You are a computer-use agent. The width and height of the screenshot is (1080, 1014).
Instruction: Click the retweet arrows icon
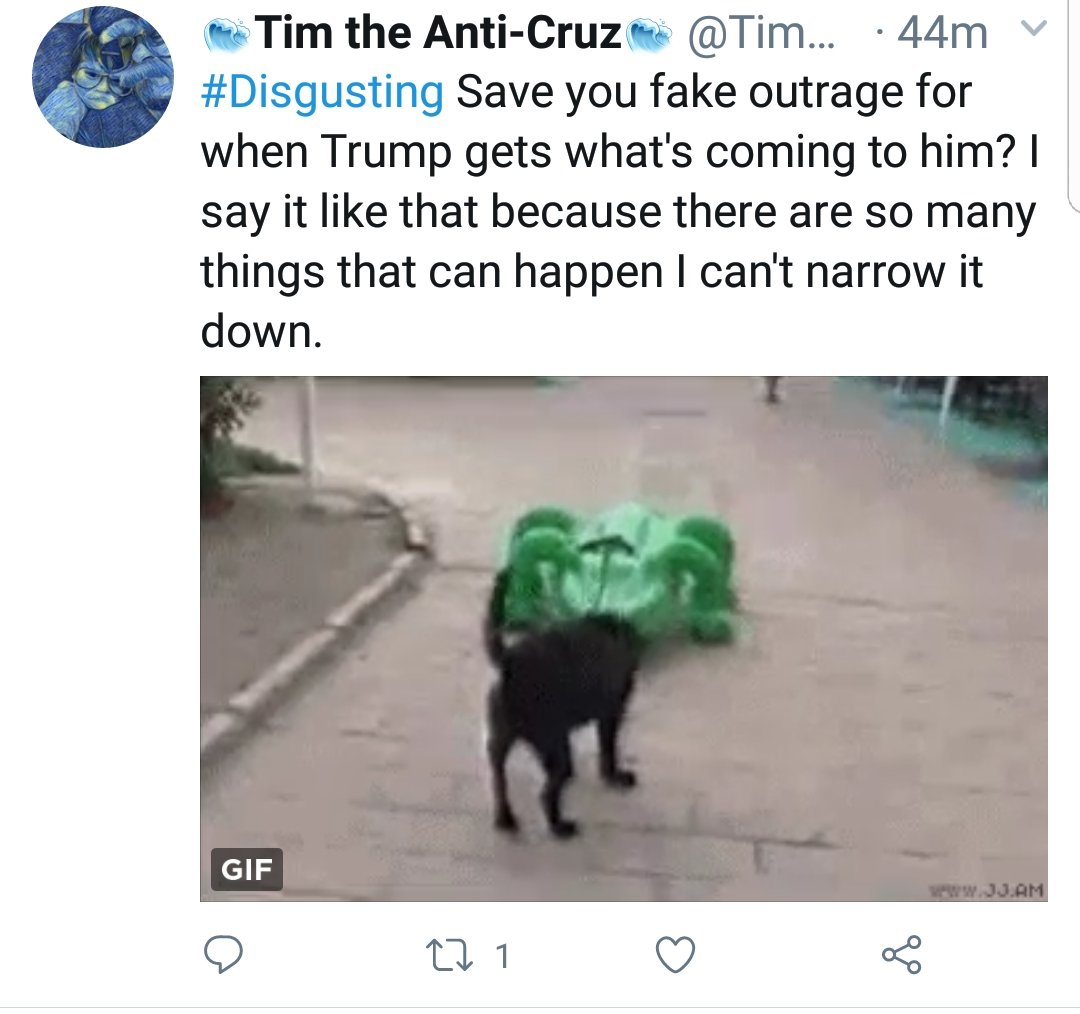point(450,956)
